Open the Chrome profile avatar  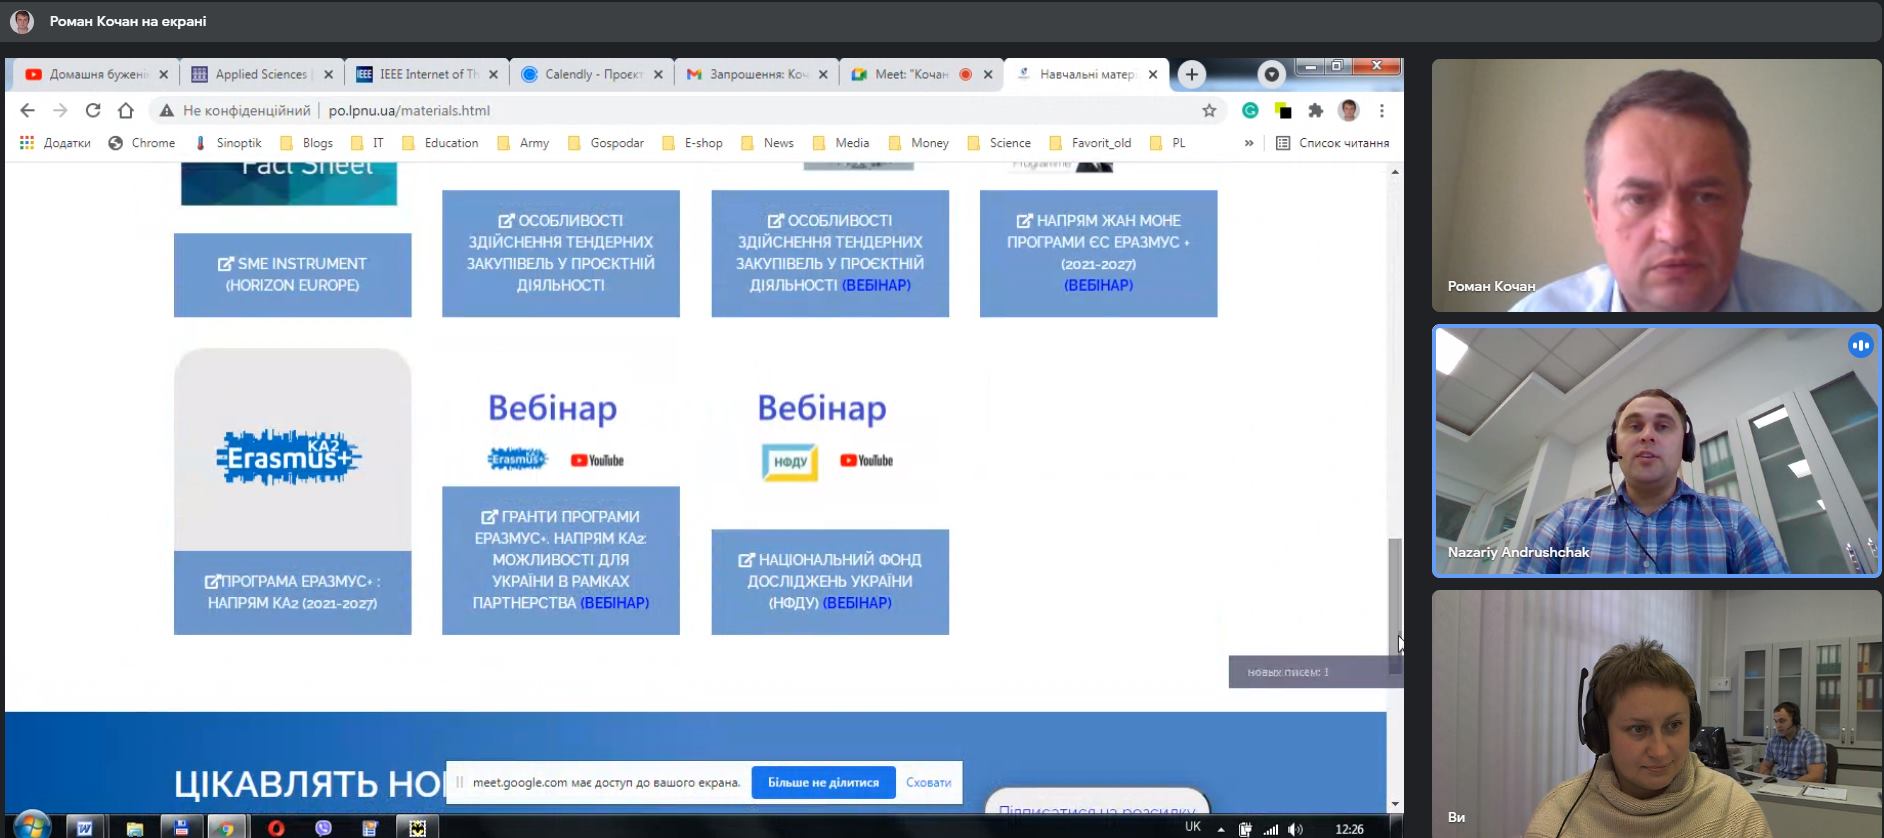point(1349,110)
